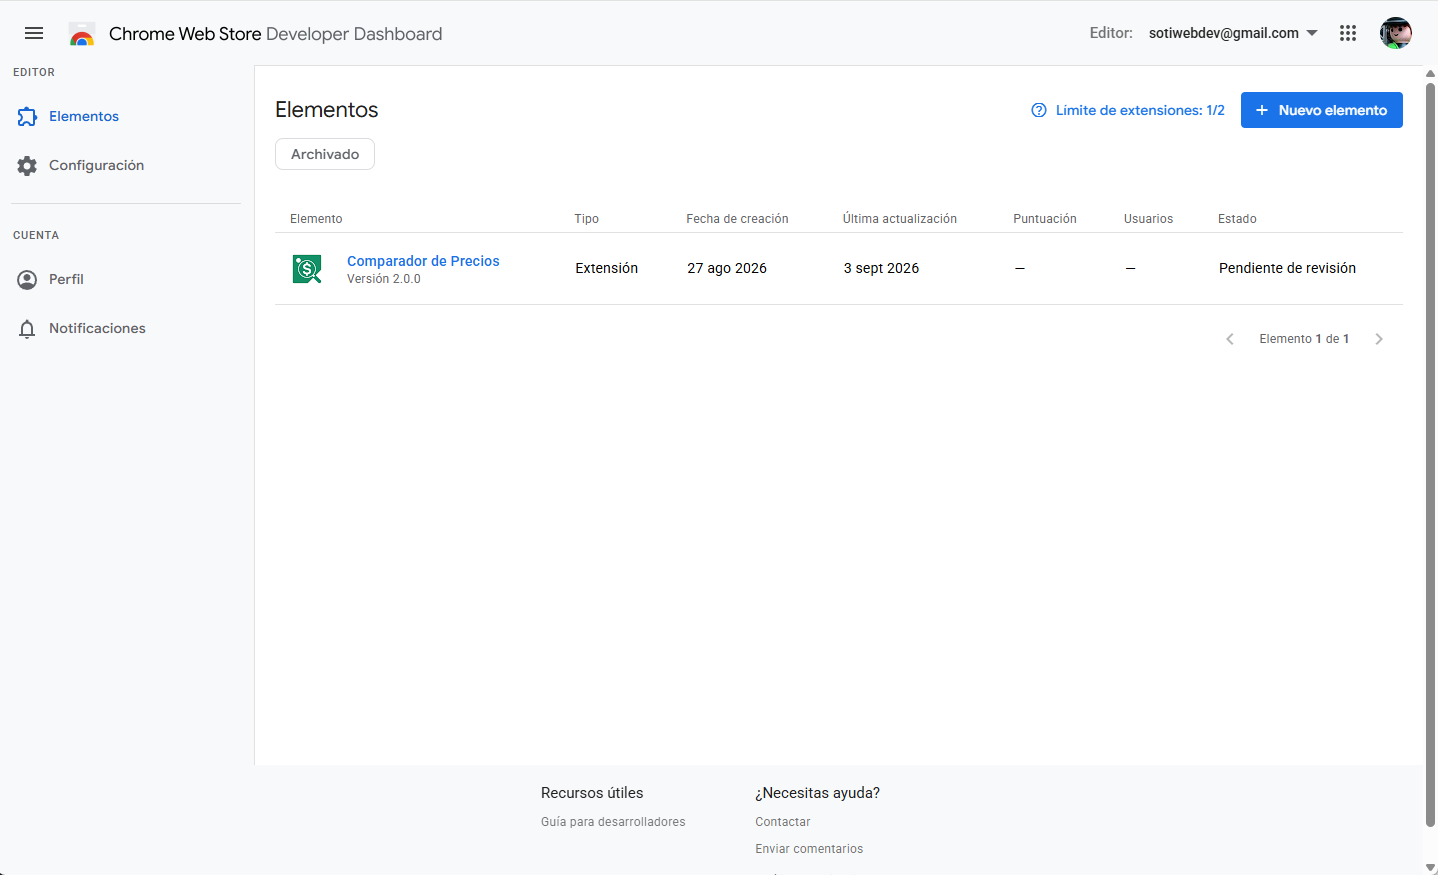Open the Google apps grid
This screenshot has height=875, width=1438.
1348,33
